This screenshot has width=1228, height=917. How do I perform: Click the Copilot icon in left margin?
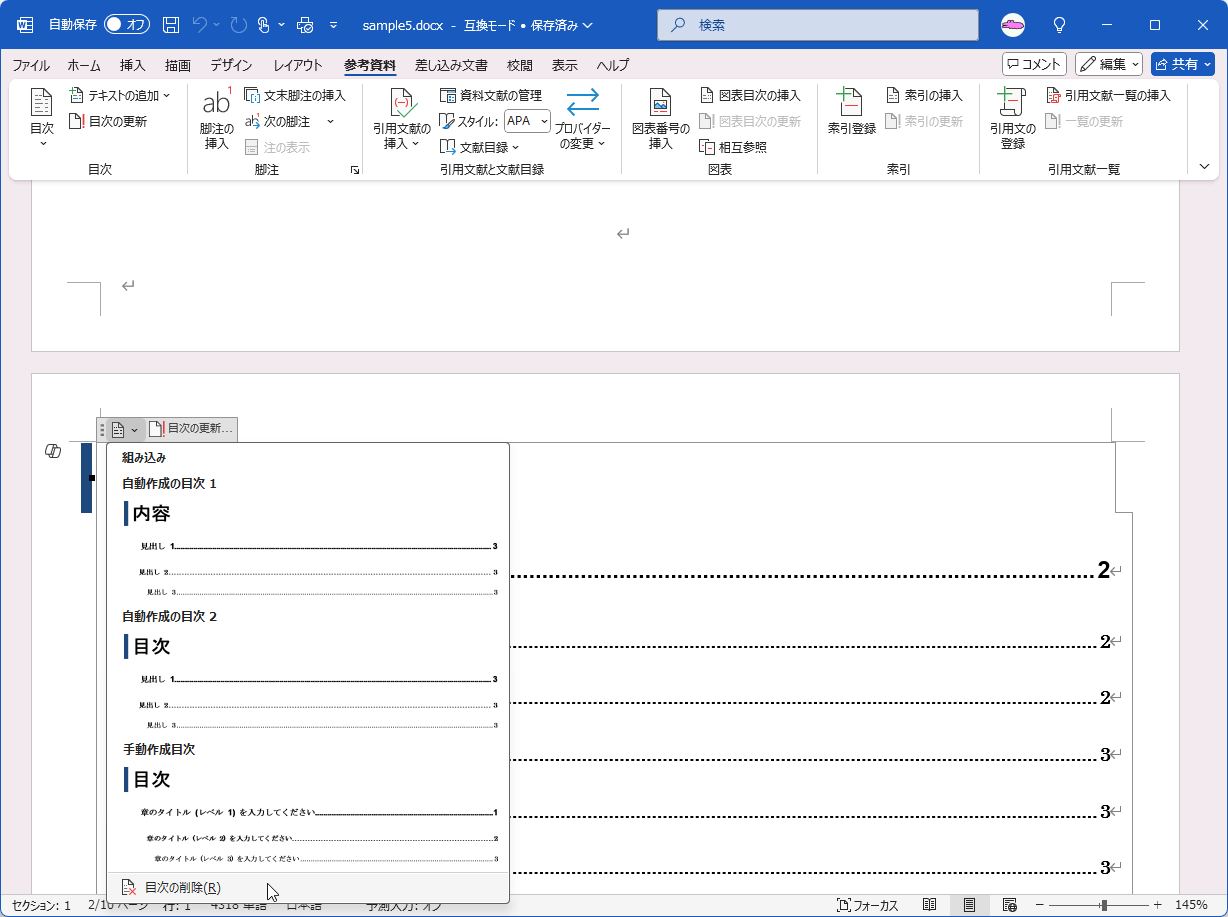coord(54,452)
